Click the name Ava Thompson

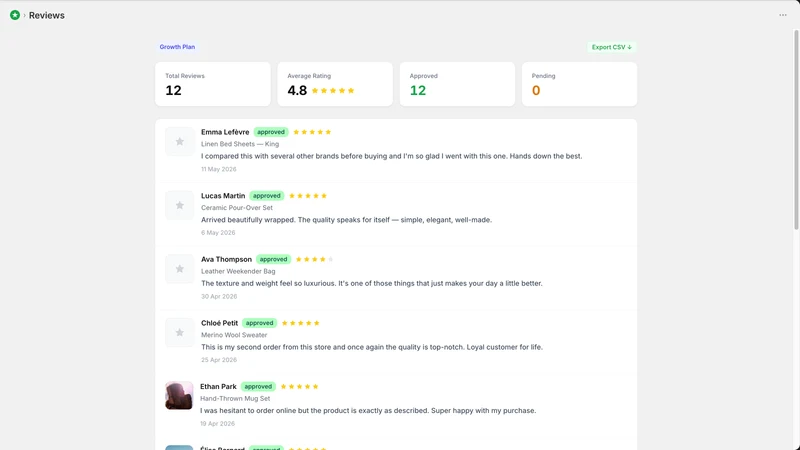227,259
